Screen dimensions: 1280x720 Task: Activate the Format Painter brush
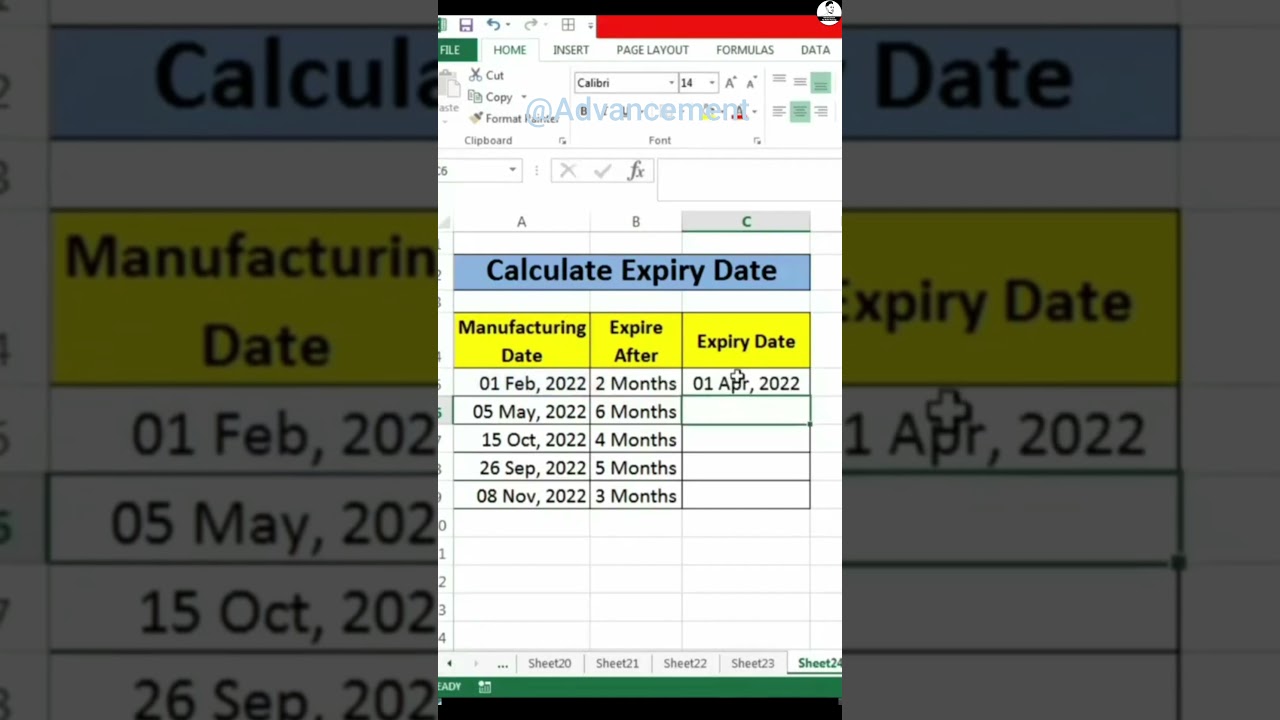pos(514,118)
